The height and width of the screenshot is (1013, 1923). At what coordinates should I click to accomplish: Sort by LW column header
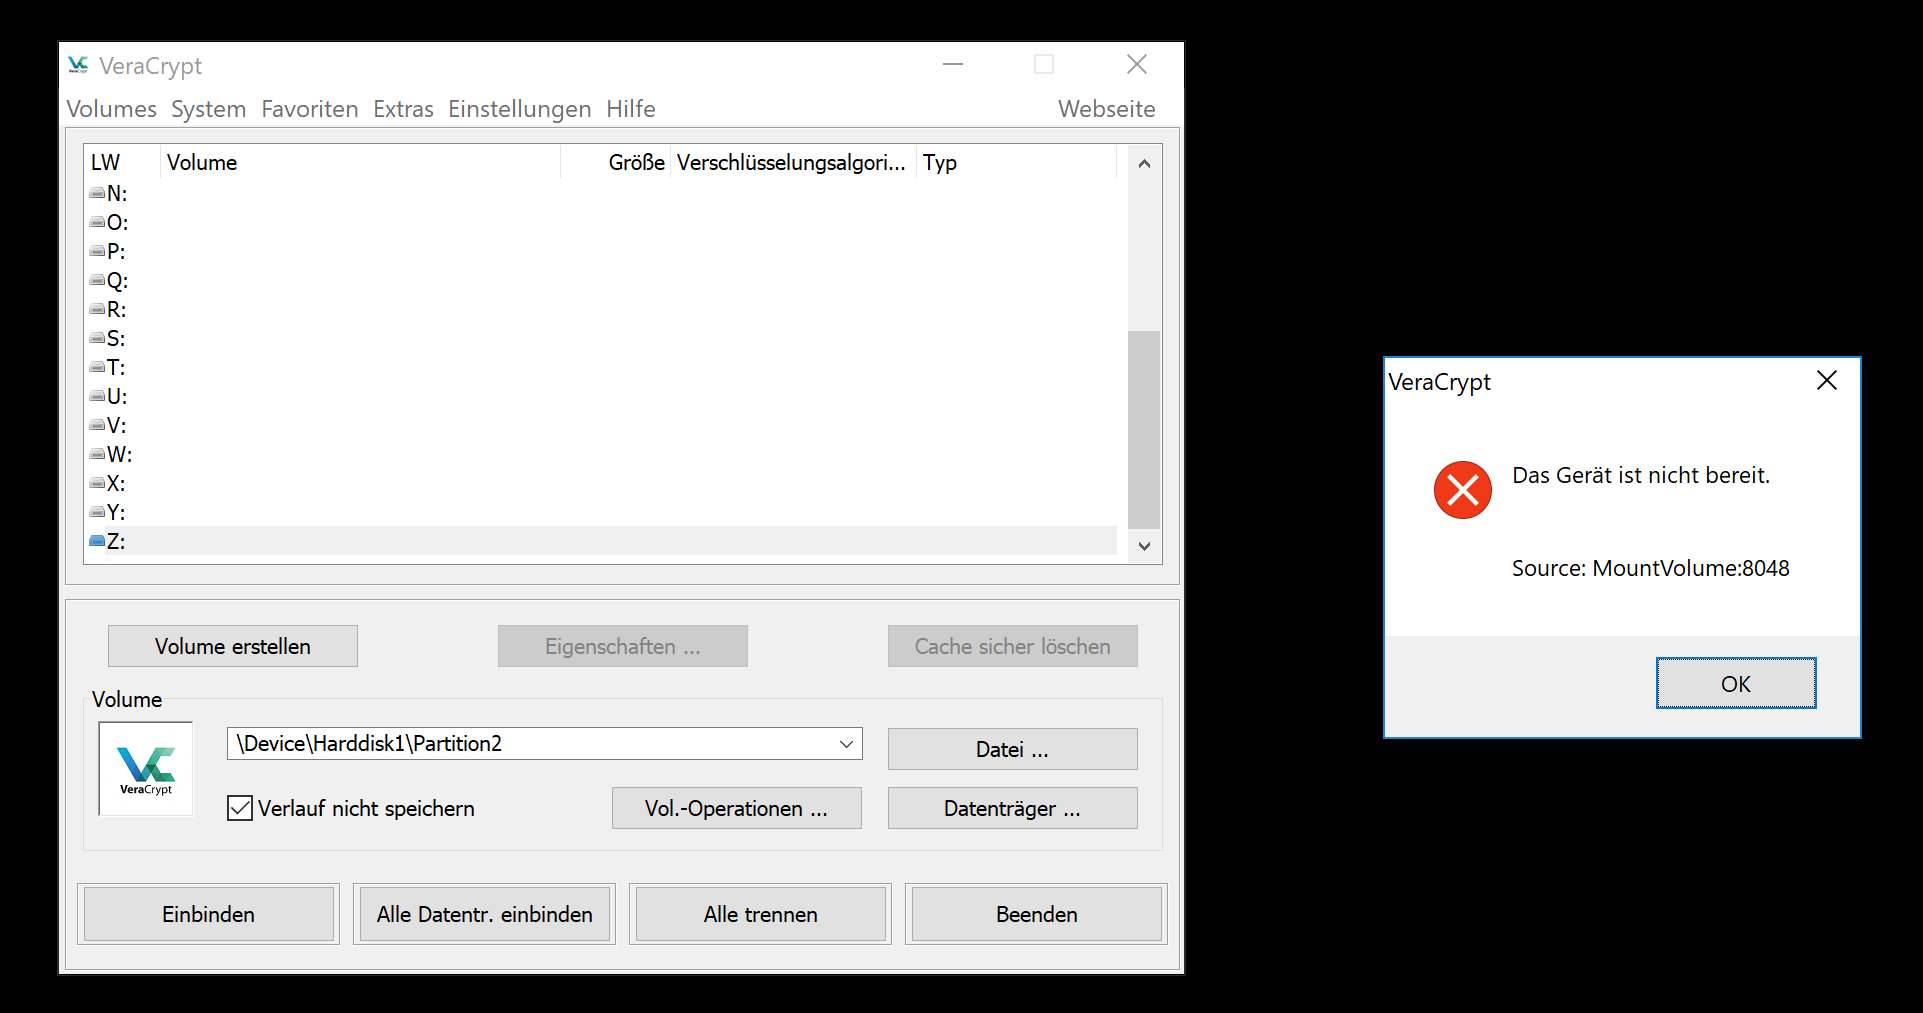[x=122, y=162]
